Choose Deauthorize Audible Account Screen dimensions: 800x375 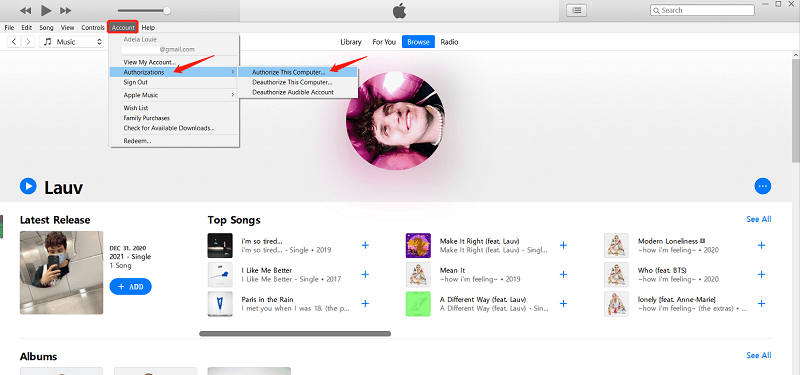coord(298,92)
